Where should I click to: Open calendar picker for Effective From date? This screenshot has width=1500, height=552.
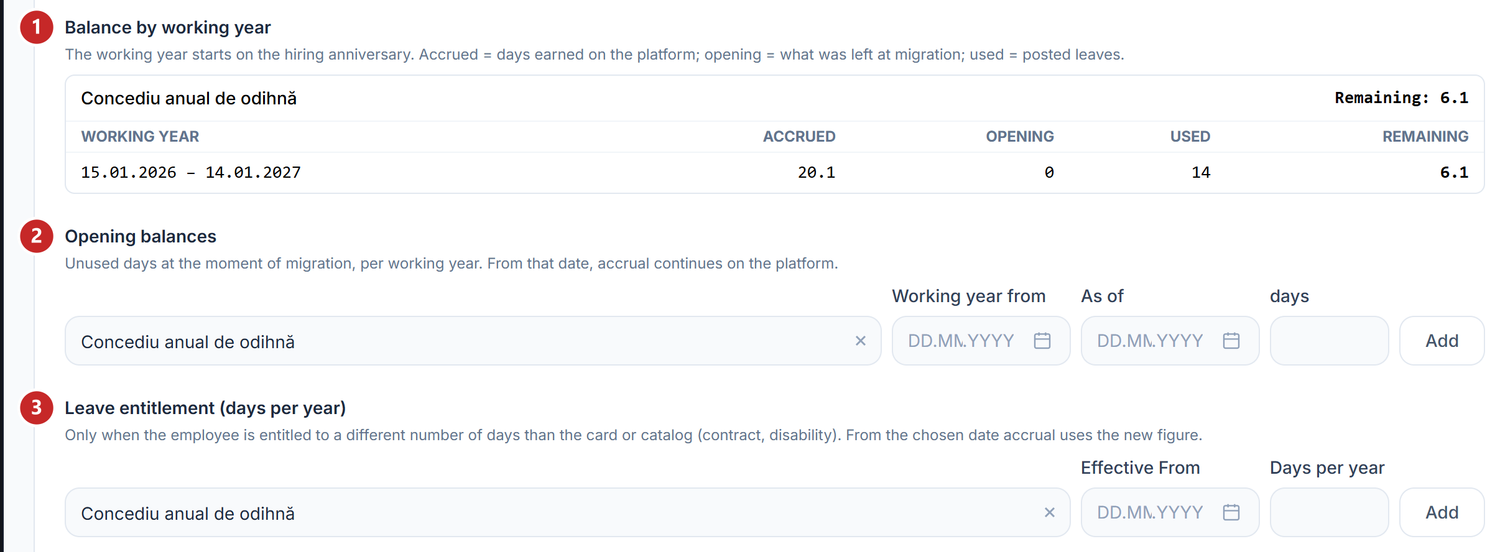(x=1231, y=512)
